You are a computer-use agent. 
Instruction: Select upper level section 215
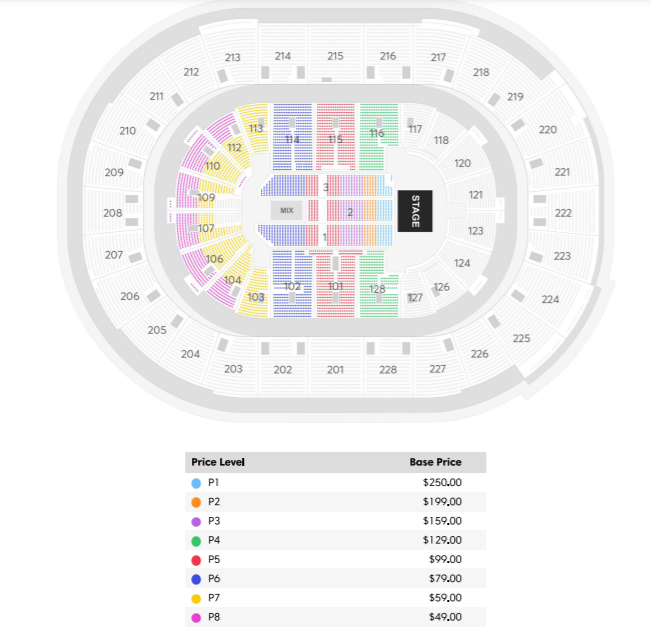point(335,54)
